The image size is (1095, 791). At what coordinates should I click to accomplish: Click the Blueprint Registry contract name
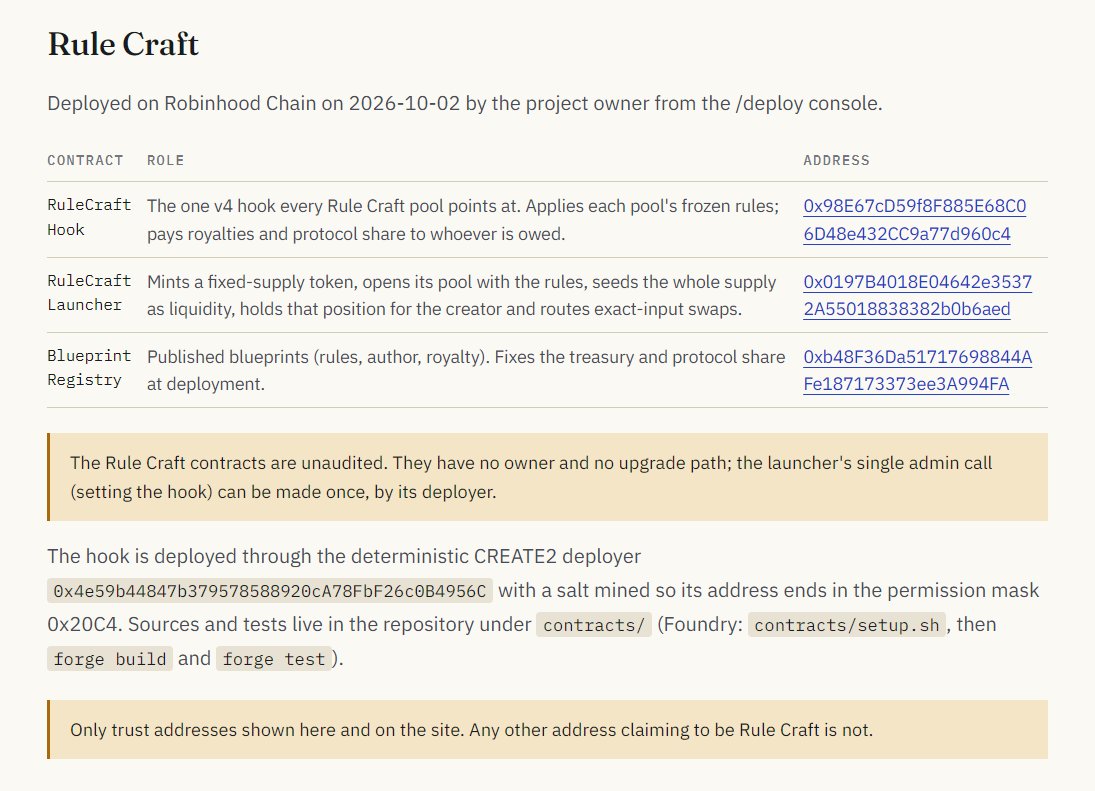(x=89, y=368)
